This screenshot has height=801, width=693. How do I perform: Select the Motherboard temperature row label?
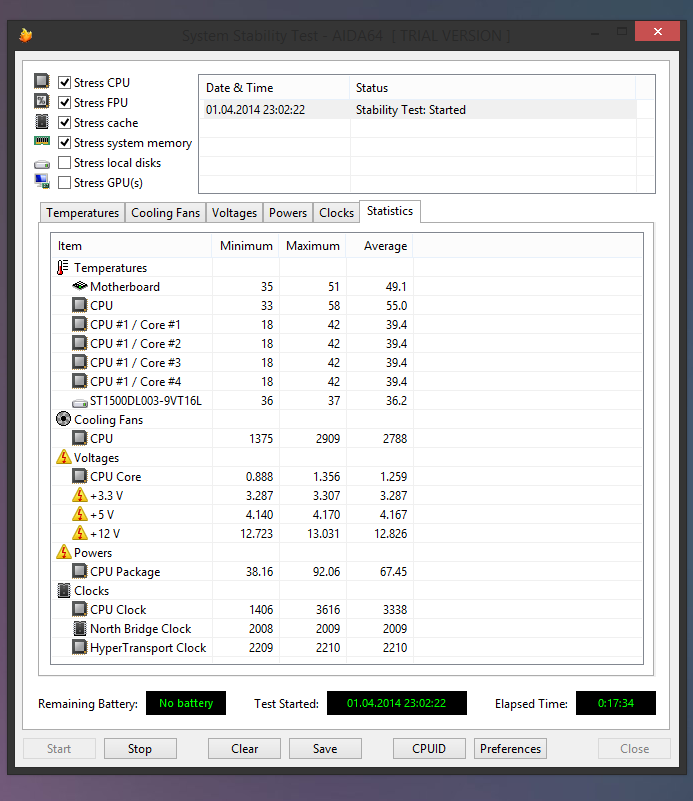(x=125, y=287)
